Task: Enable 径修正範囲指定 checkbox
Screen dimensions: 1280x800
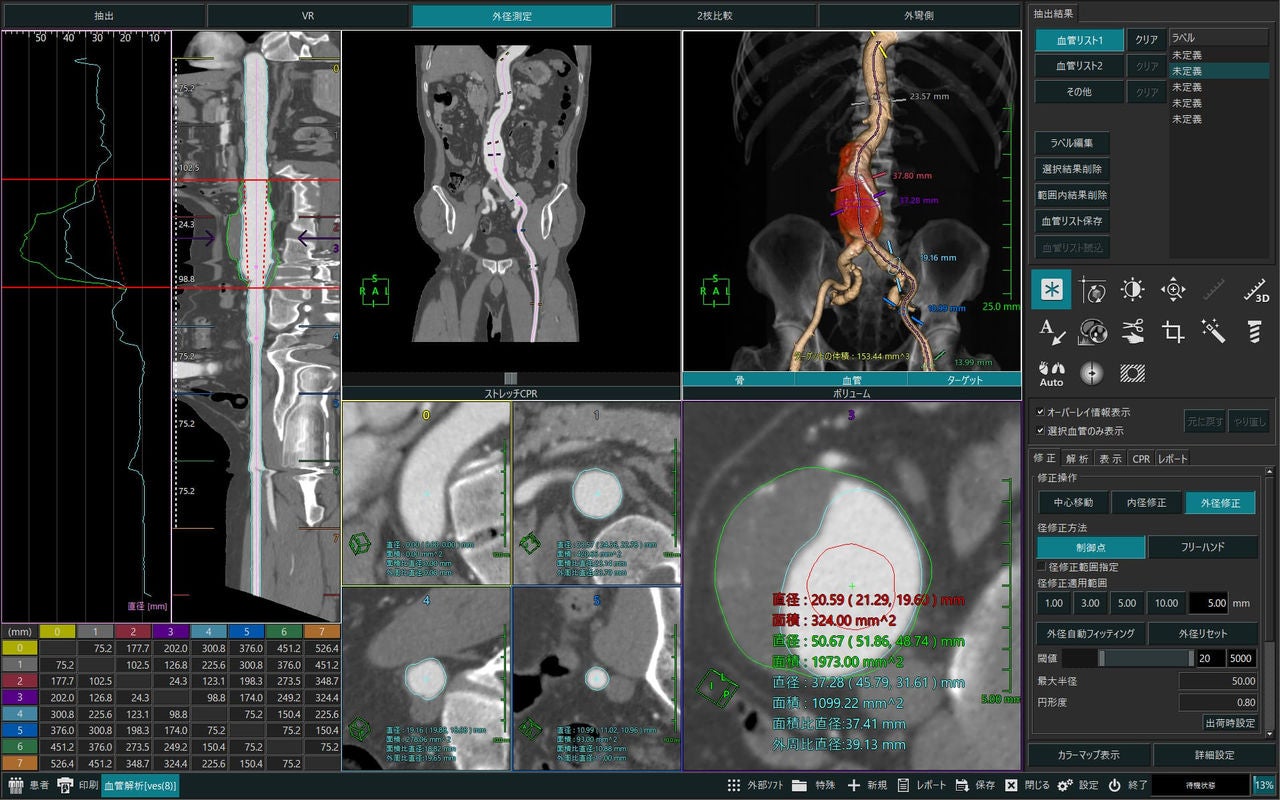Action: point(1042,567)
